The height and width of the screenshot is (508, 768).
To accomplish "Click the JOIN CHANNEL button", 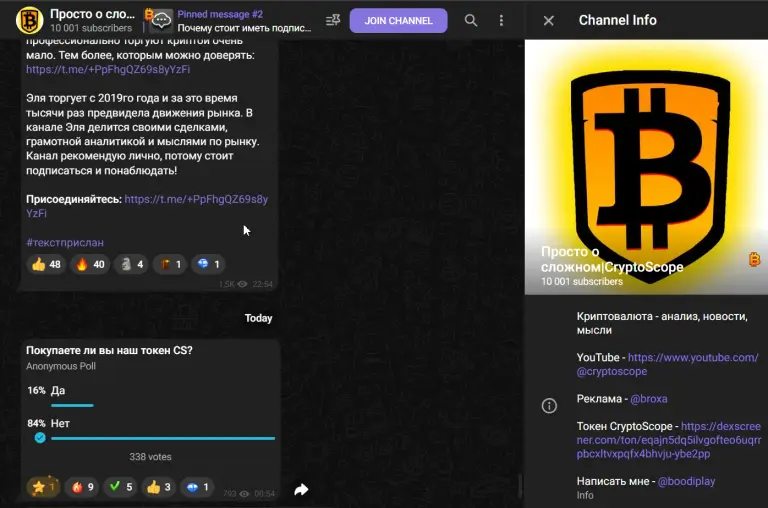I will pyautogui.click(x=398, y=21).
